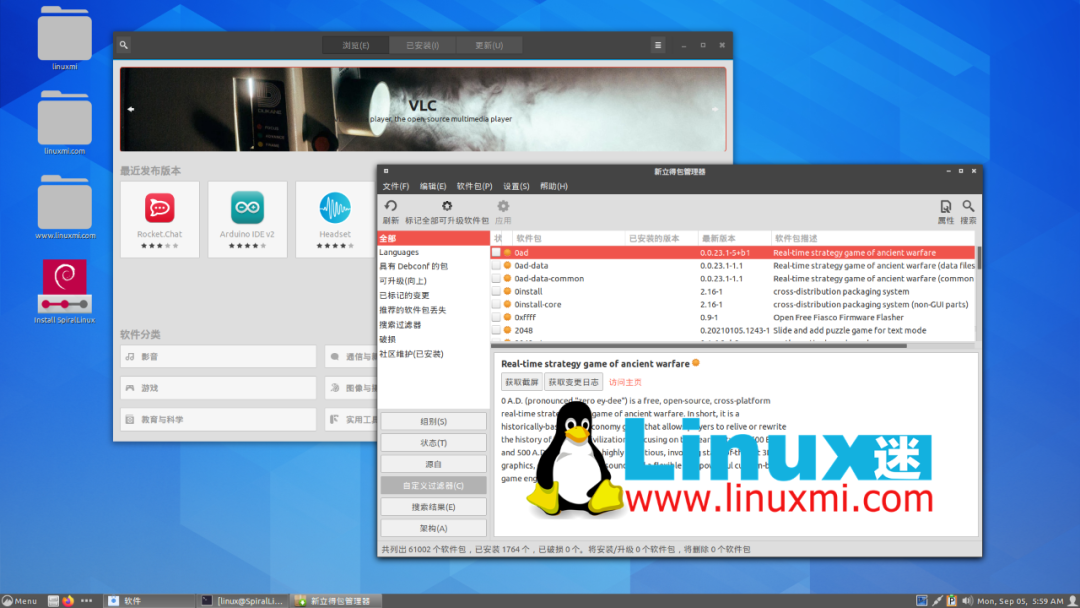Viewport: 1080px width, 608px height.
Task: Open the 文件(F) menu in Synaptic
Action: [395, 187]
